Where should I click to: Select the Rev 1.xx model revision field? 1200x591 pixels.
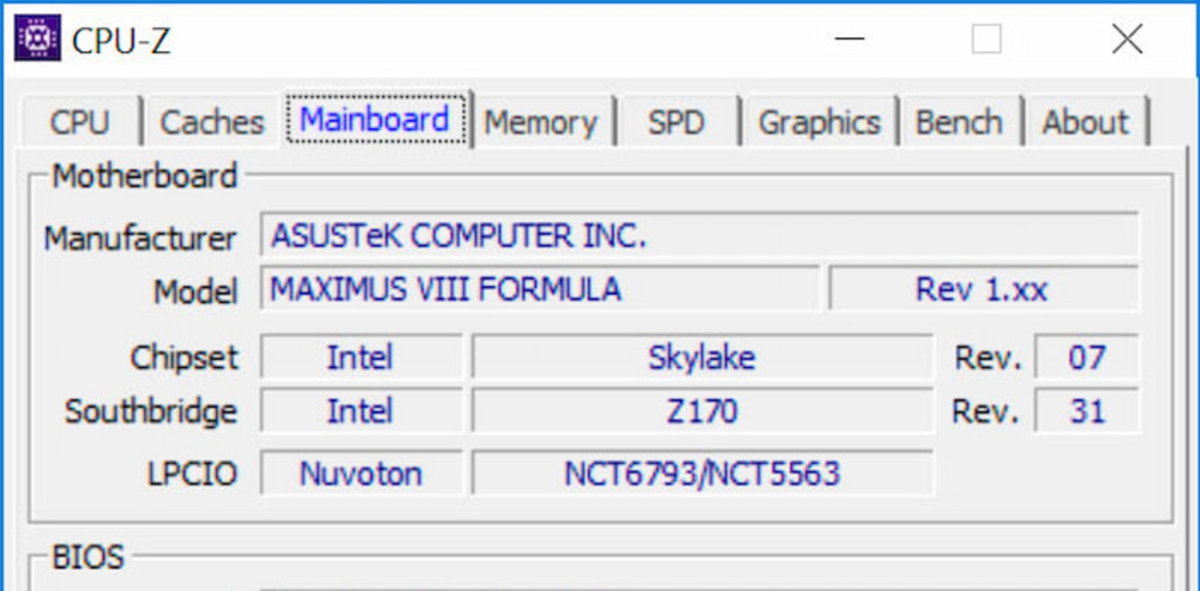pyautogui.click(x=982, y=289)
